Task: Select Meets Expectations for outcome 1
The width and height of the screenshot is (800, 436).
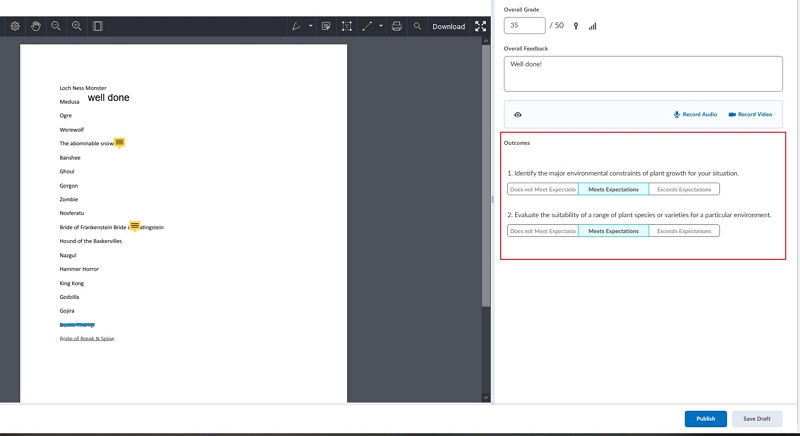Action: click(x=614, y=189)
